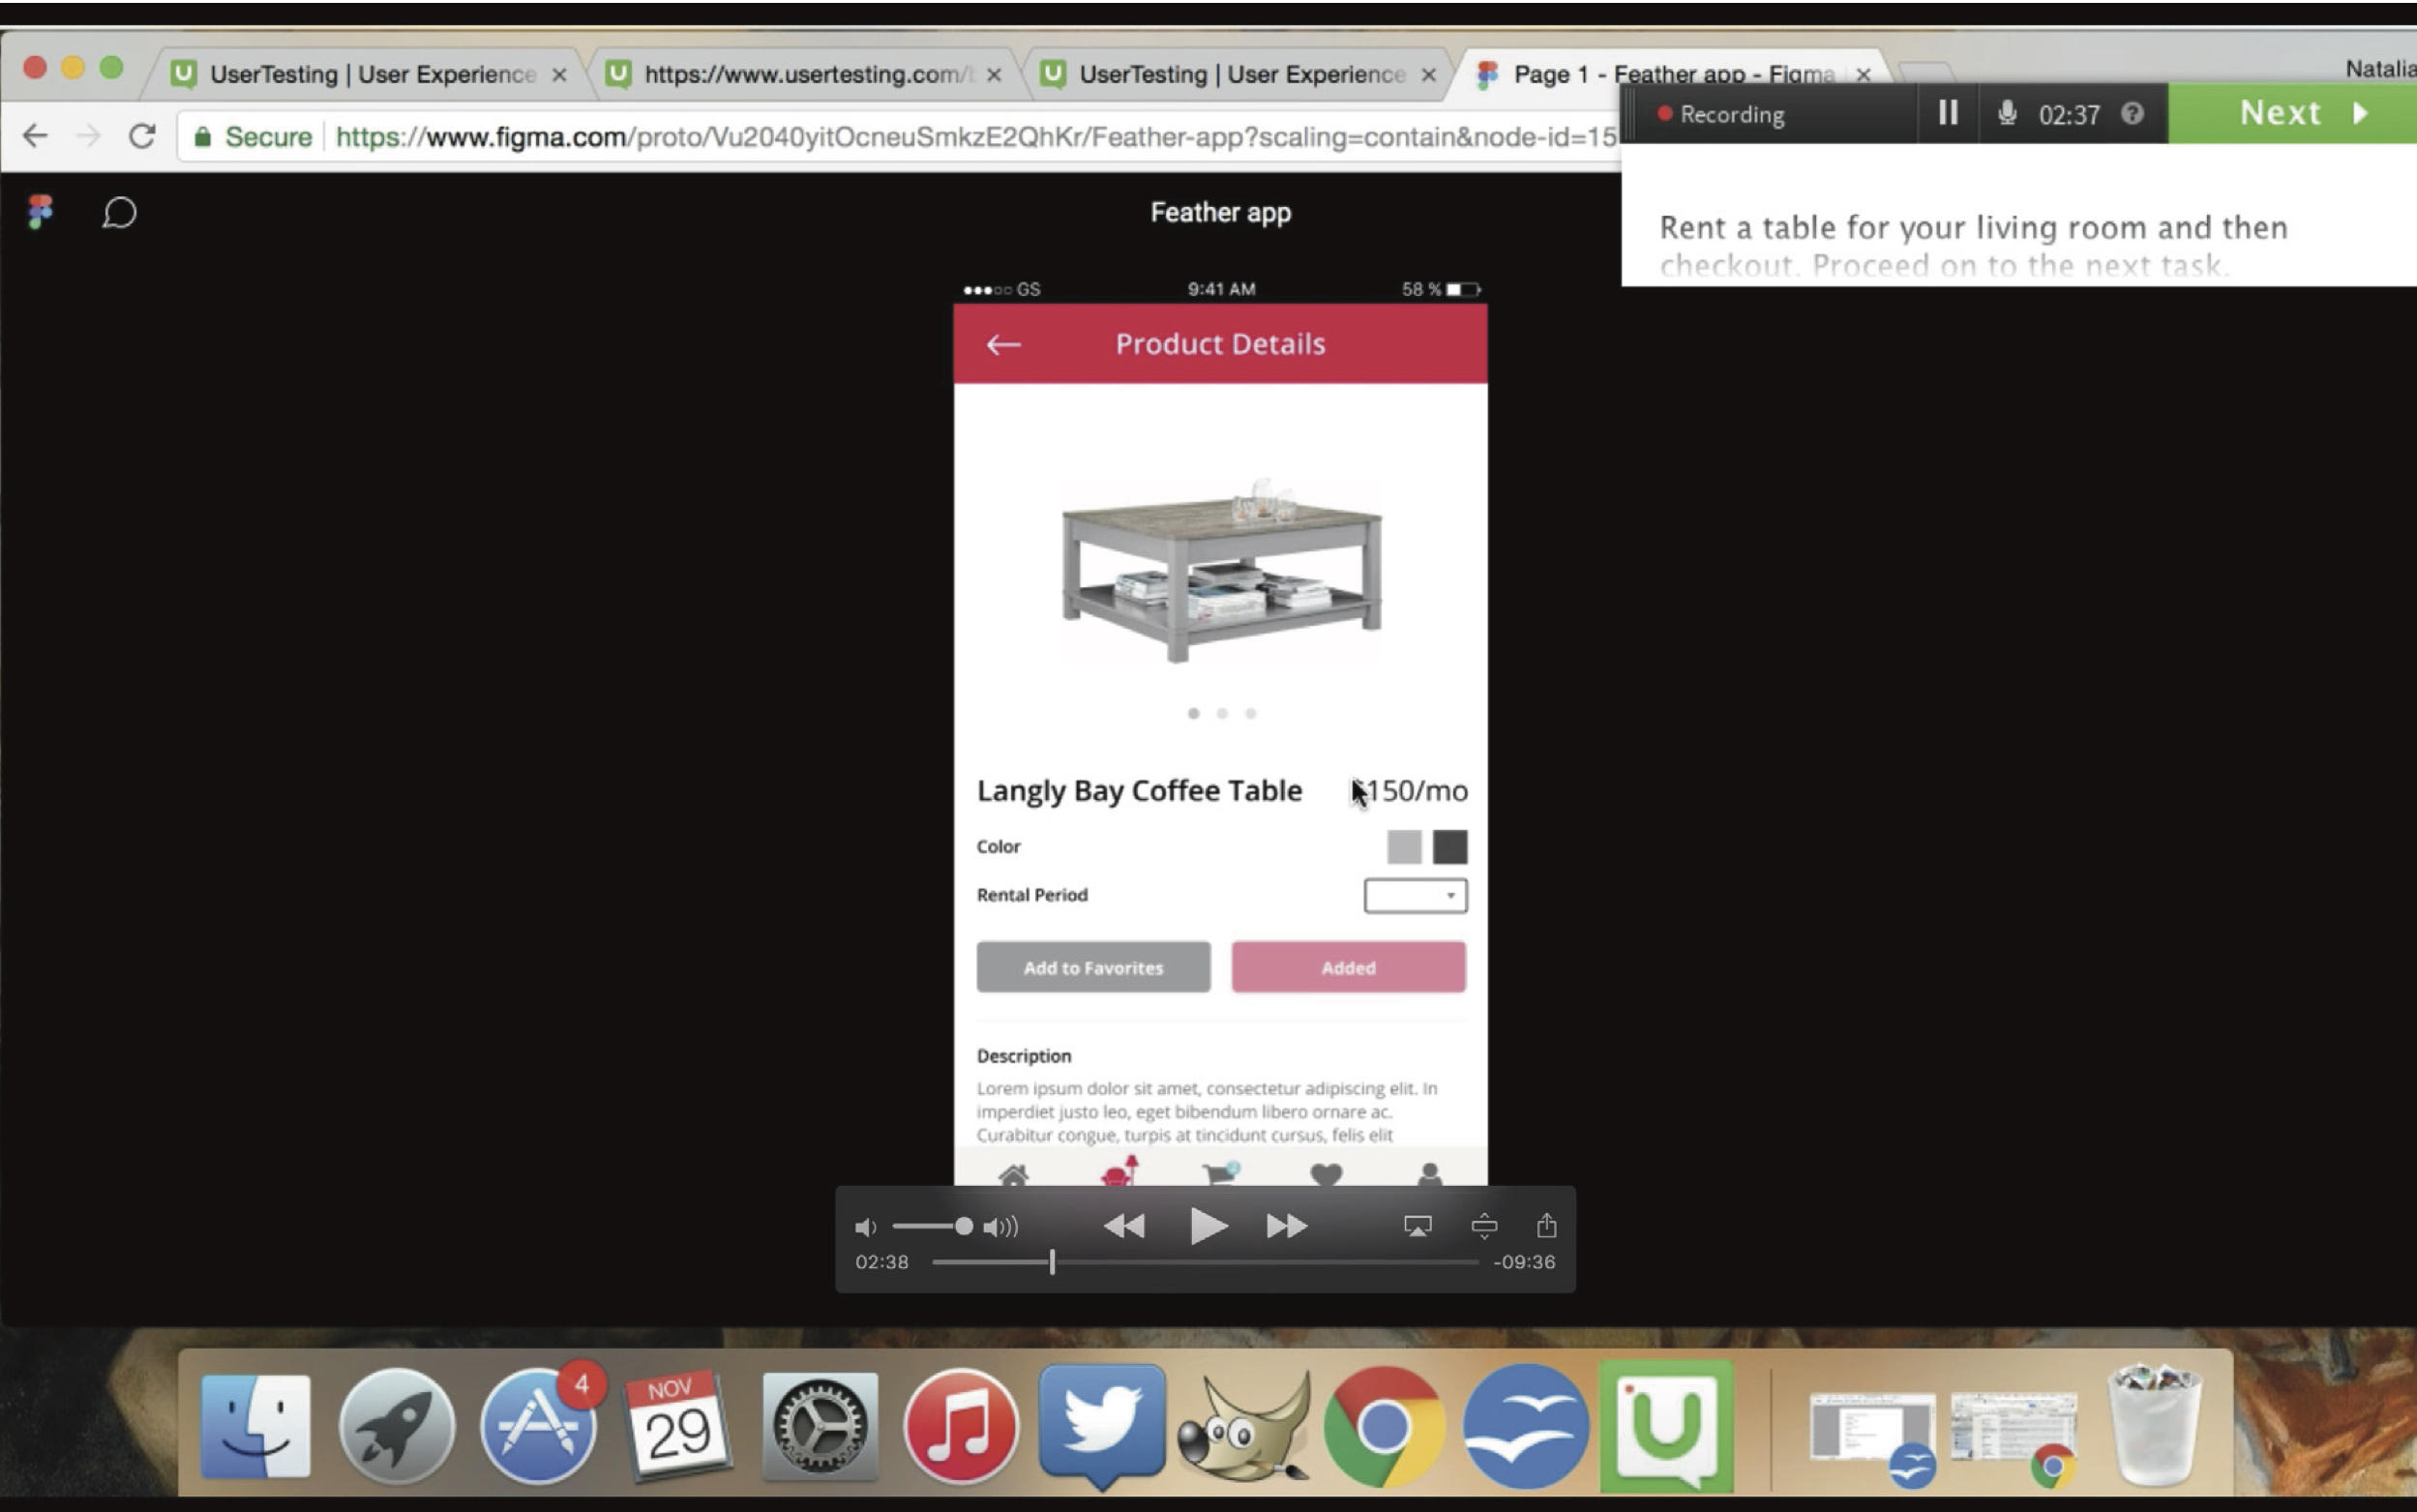The width and height of the screenshot is (2417, 1512).
Task: Select the light gray color swatch
Action: [1404, 846]
